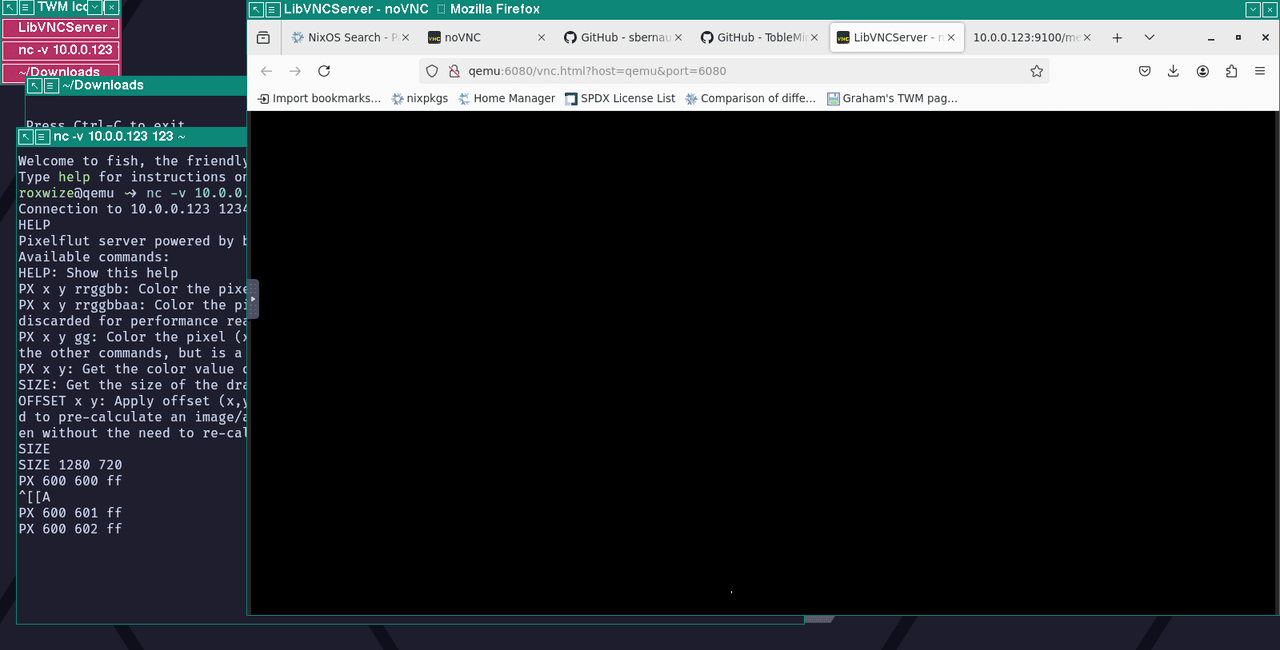This screenshot has width=1280, height=650.
Task: Reload the current noVNC page
Action: click(x=324, y=71)
